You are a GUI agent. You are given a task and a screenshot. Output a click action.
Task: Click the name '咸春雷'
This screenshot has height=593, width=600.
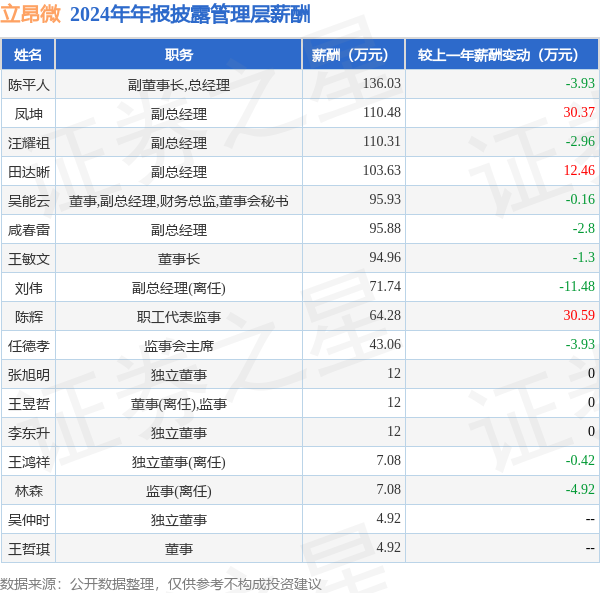pos(29,230)
